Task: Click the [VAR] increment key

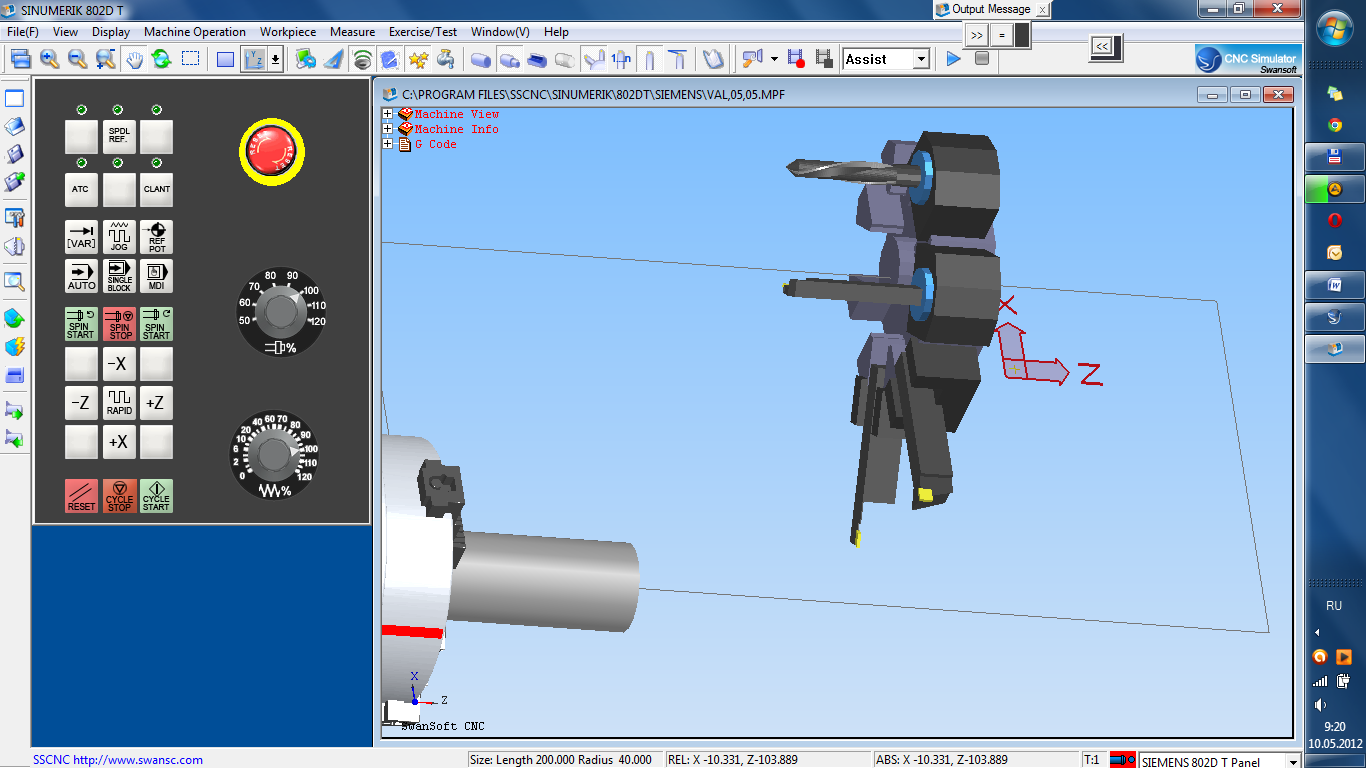Action: click(81, 236)
